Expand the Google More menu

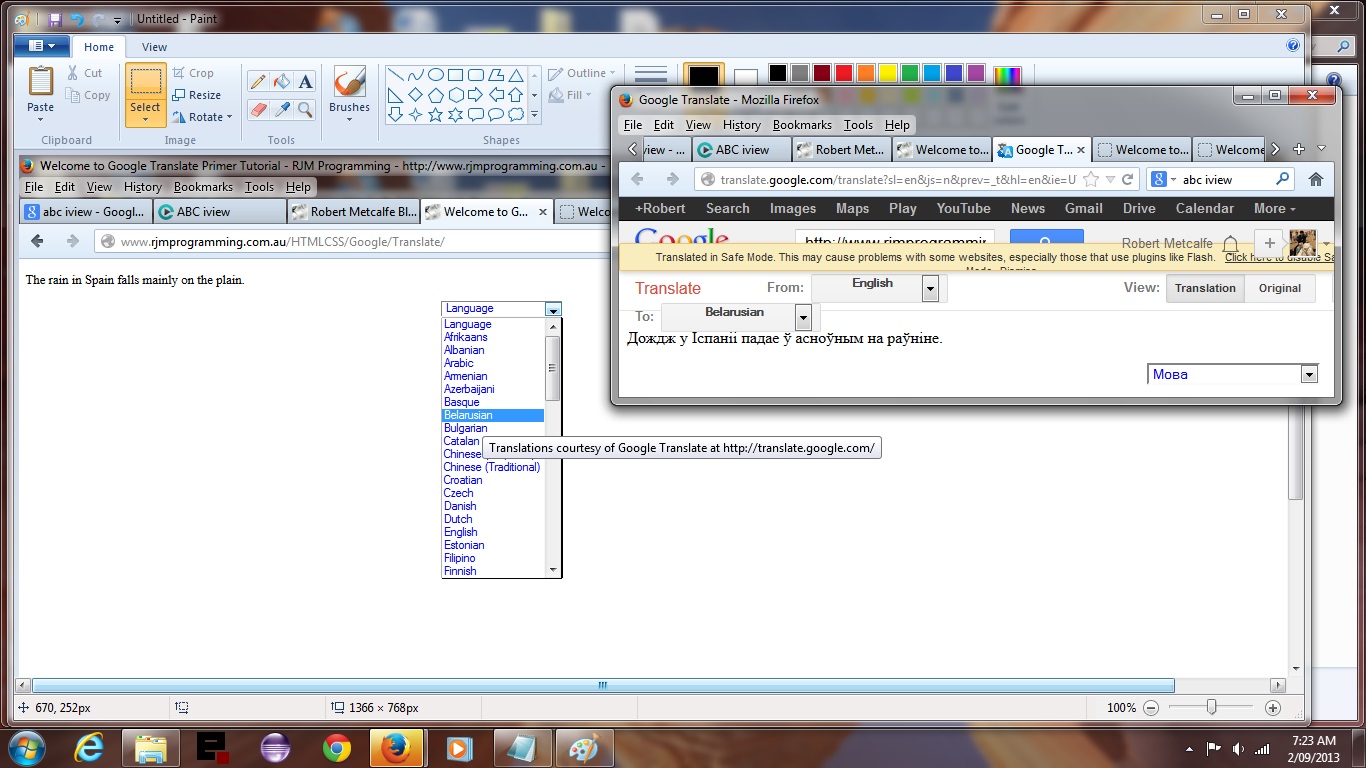click(x=1274, y=208)
